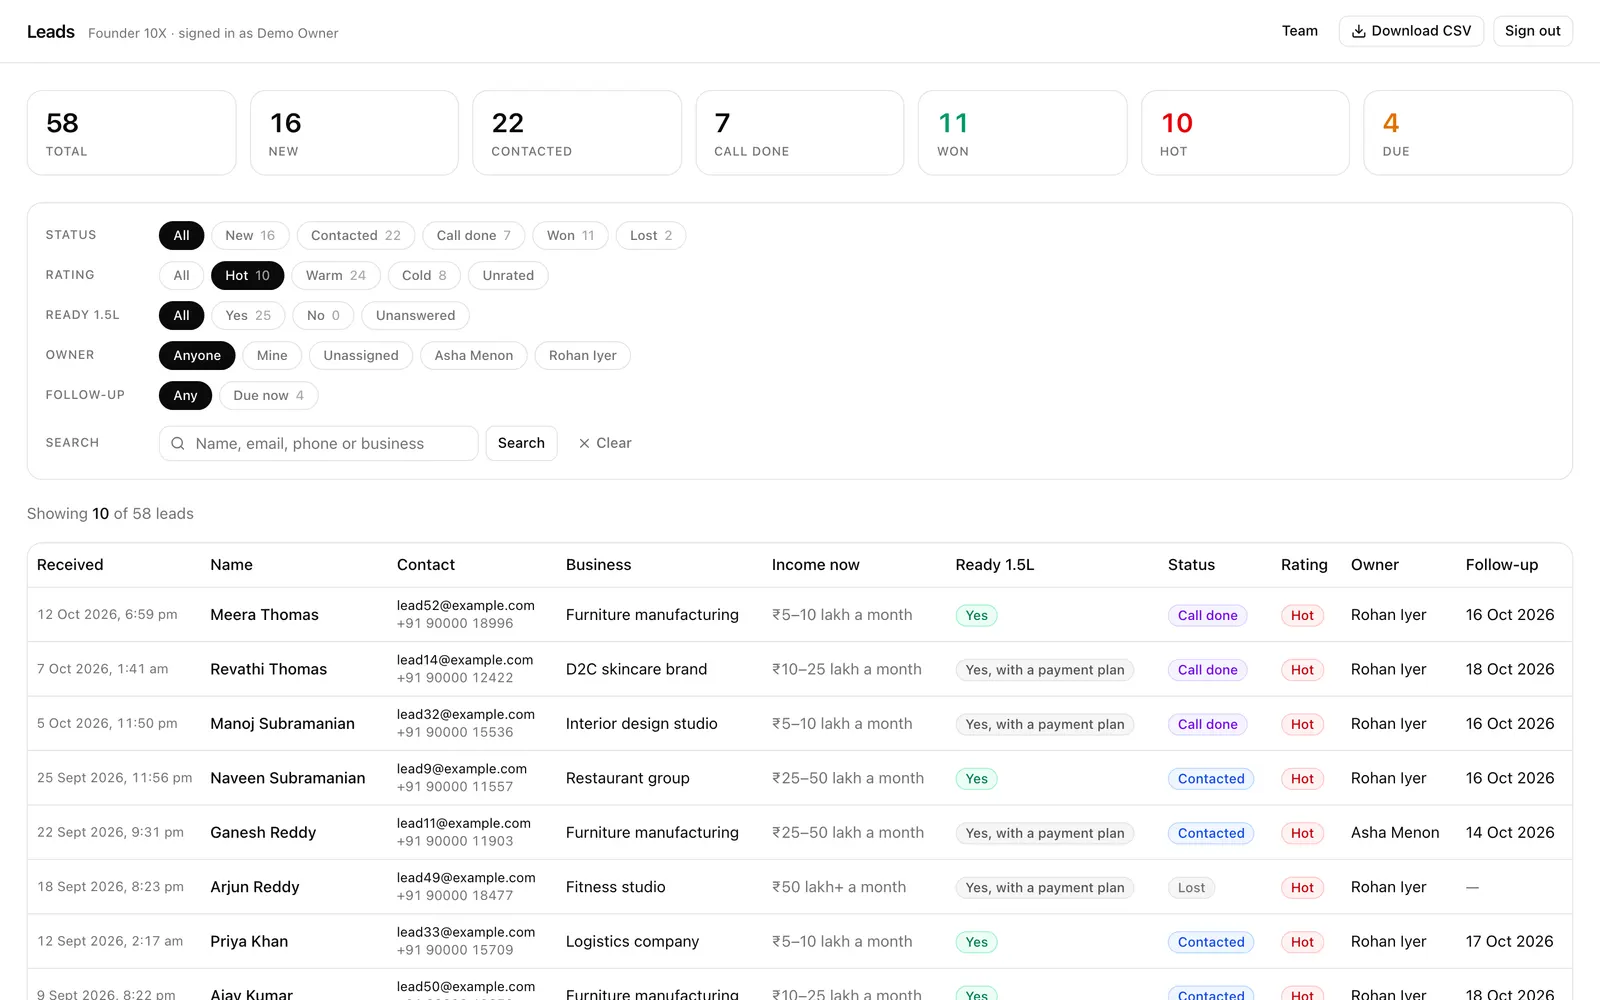Filter Ready 1.5L by Yes 25
Viewport: 1600px width, 1000px height.
click(248, 315)
